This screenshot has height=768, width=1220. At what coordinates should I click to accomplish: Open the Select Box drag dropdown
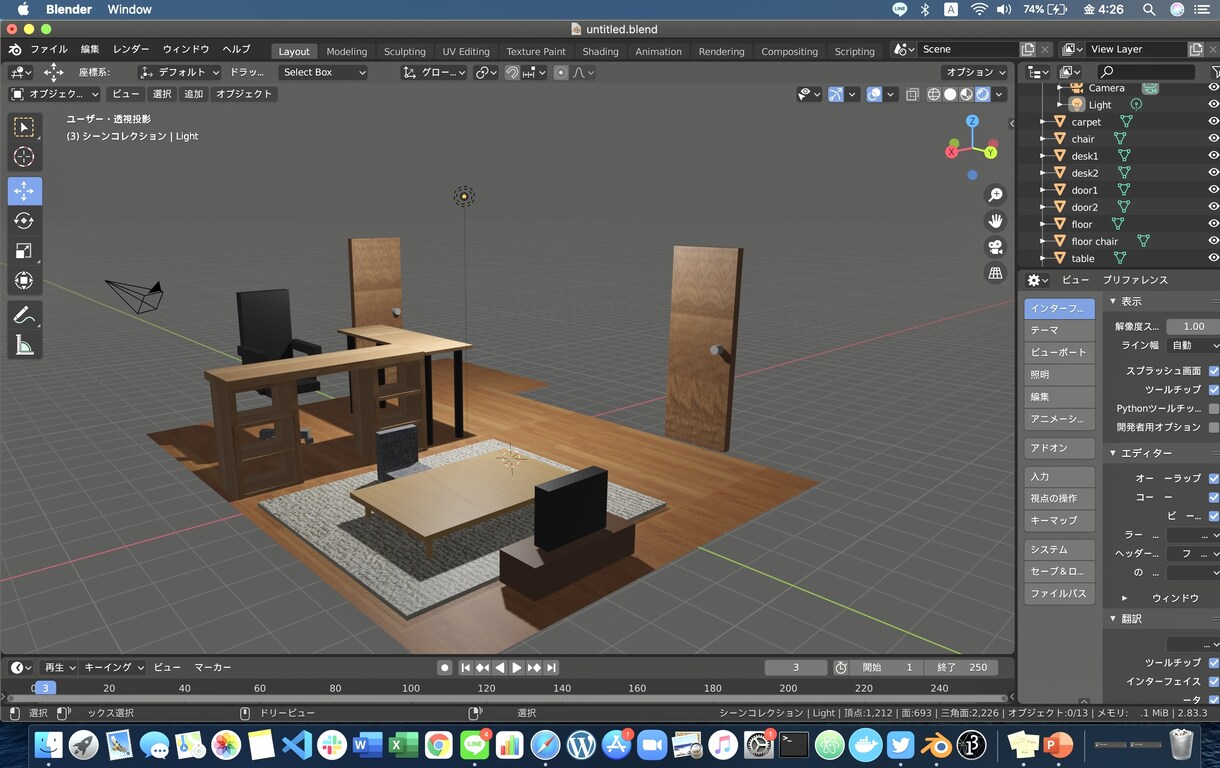click(x=323, y=72)
